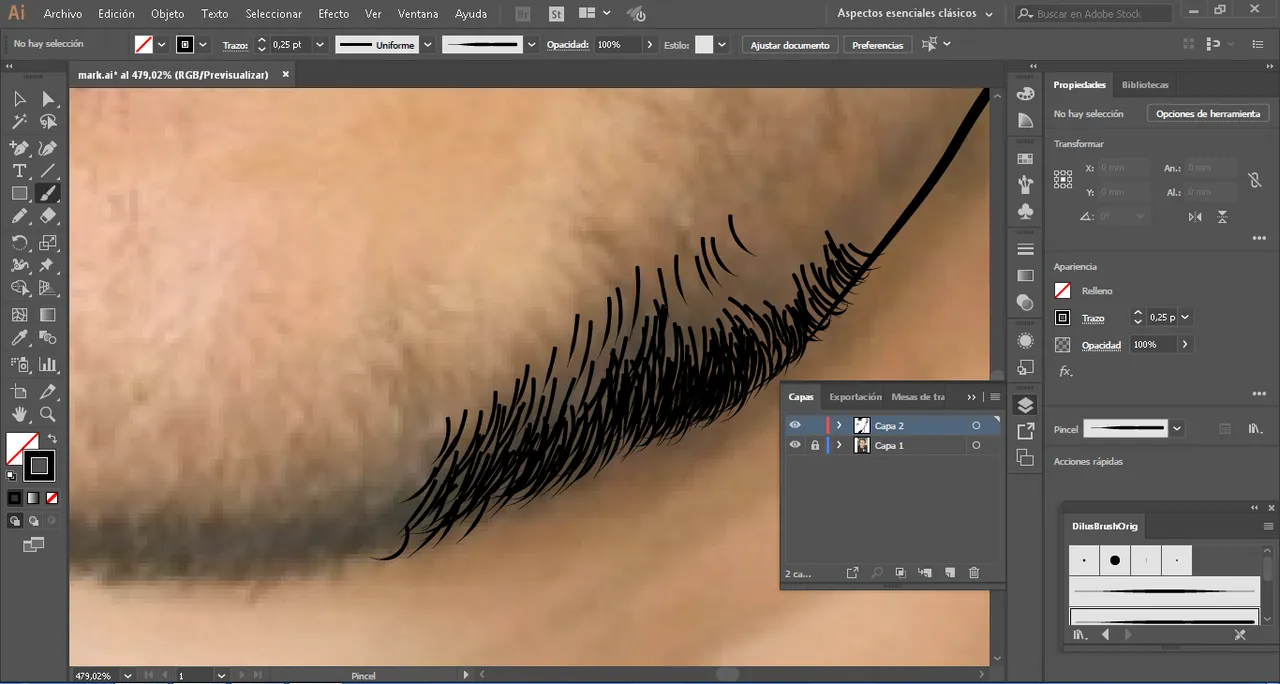Open the Symbols panel club icon
This screenshot has width=1280, height=684.
(1025, 212)
